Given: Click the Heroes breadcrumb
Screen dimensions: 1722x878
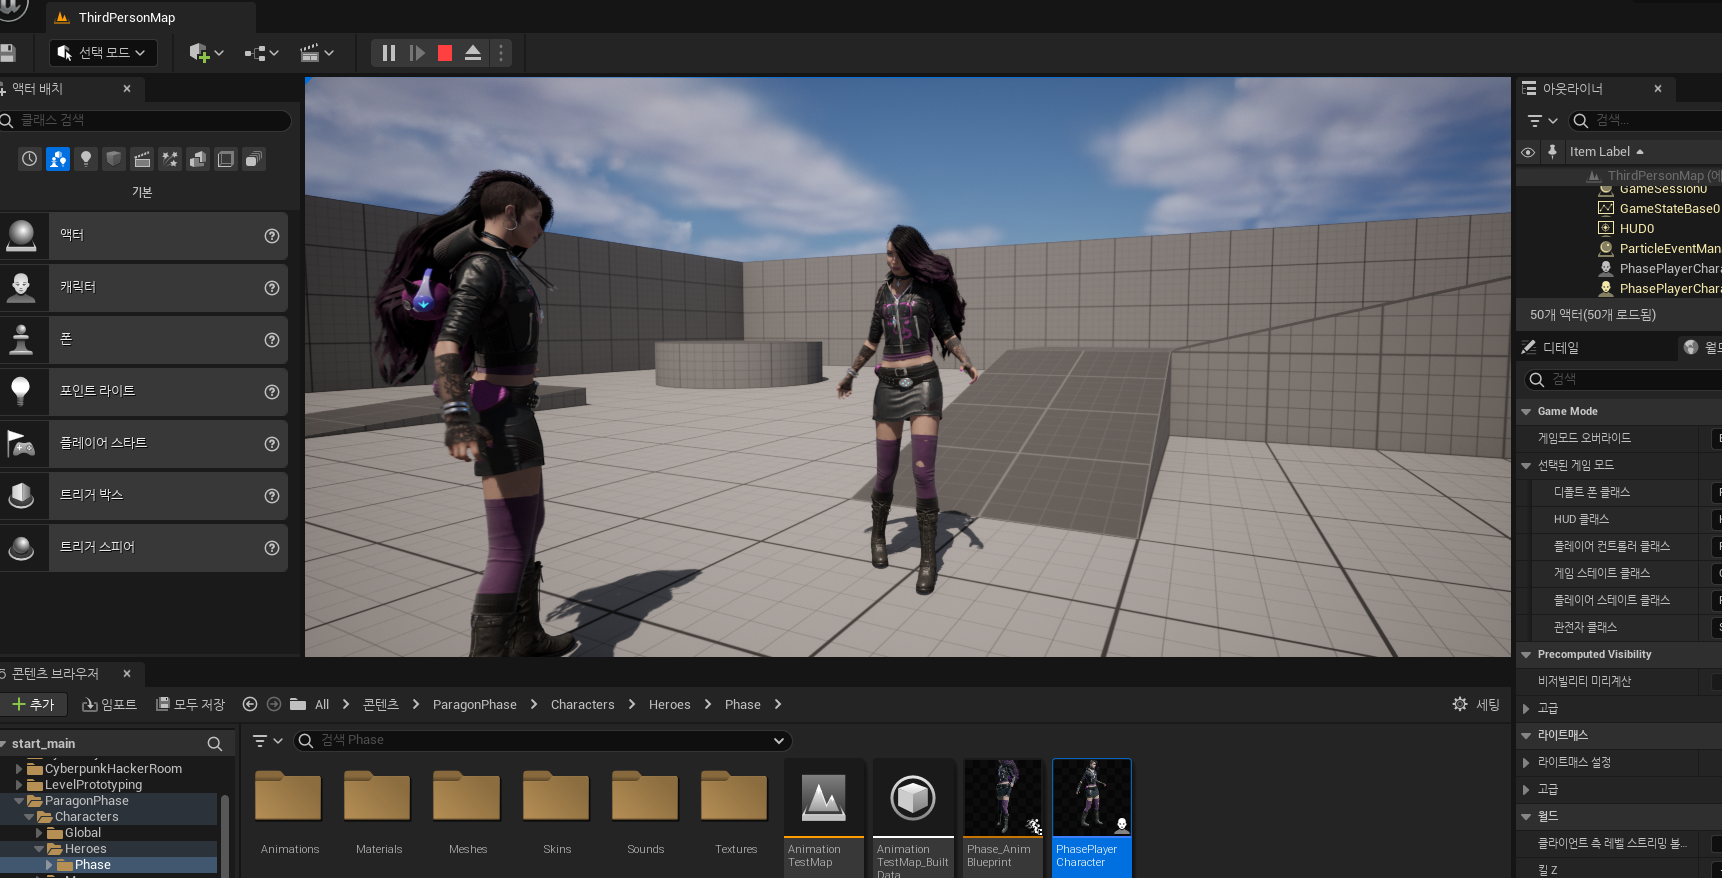Looking at the screenshot, I should pos(670,705).
